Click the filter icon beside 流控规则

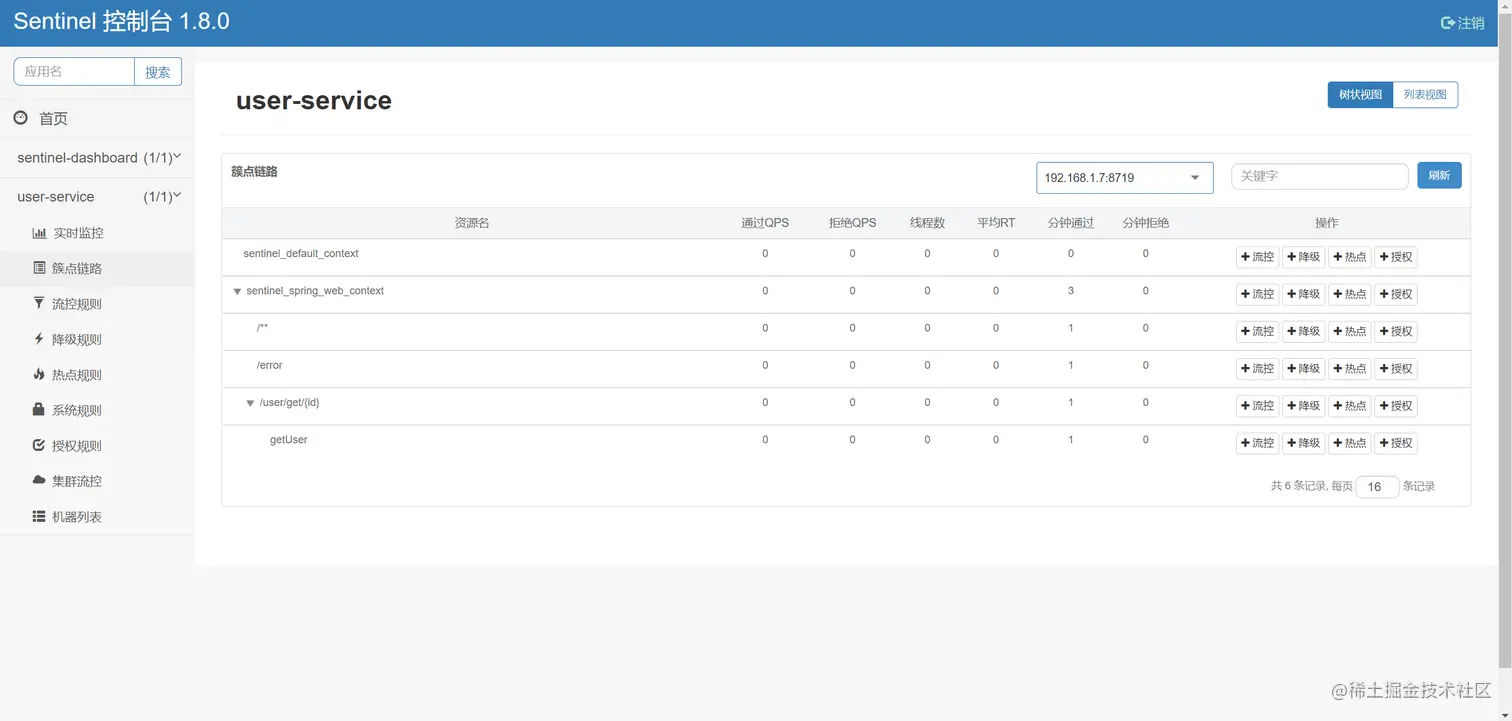pyautogui.click(x=39, y=303)
